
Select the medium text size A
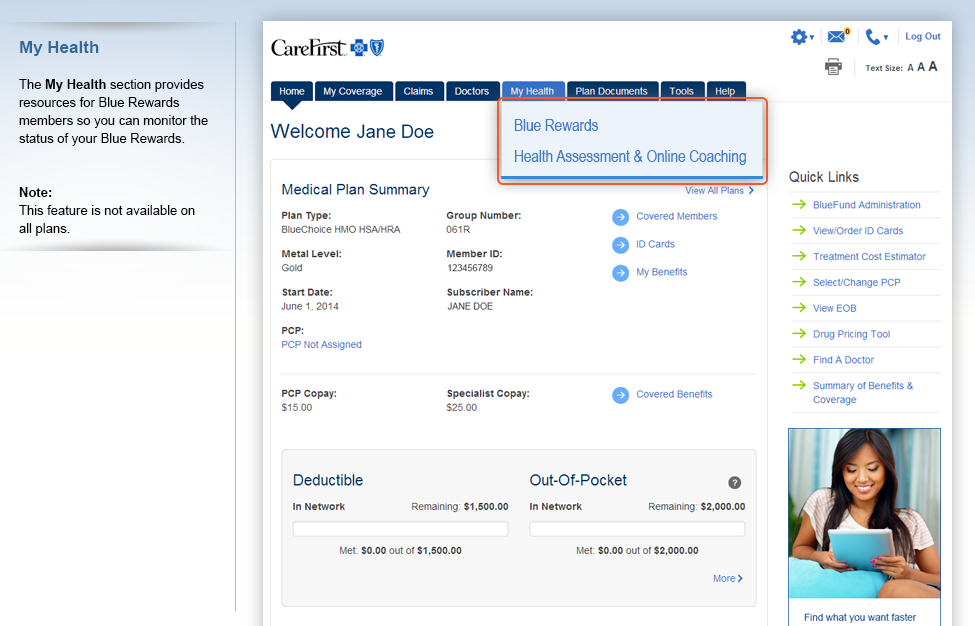click(x=921, y=67)
